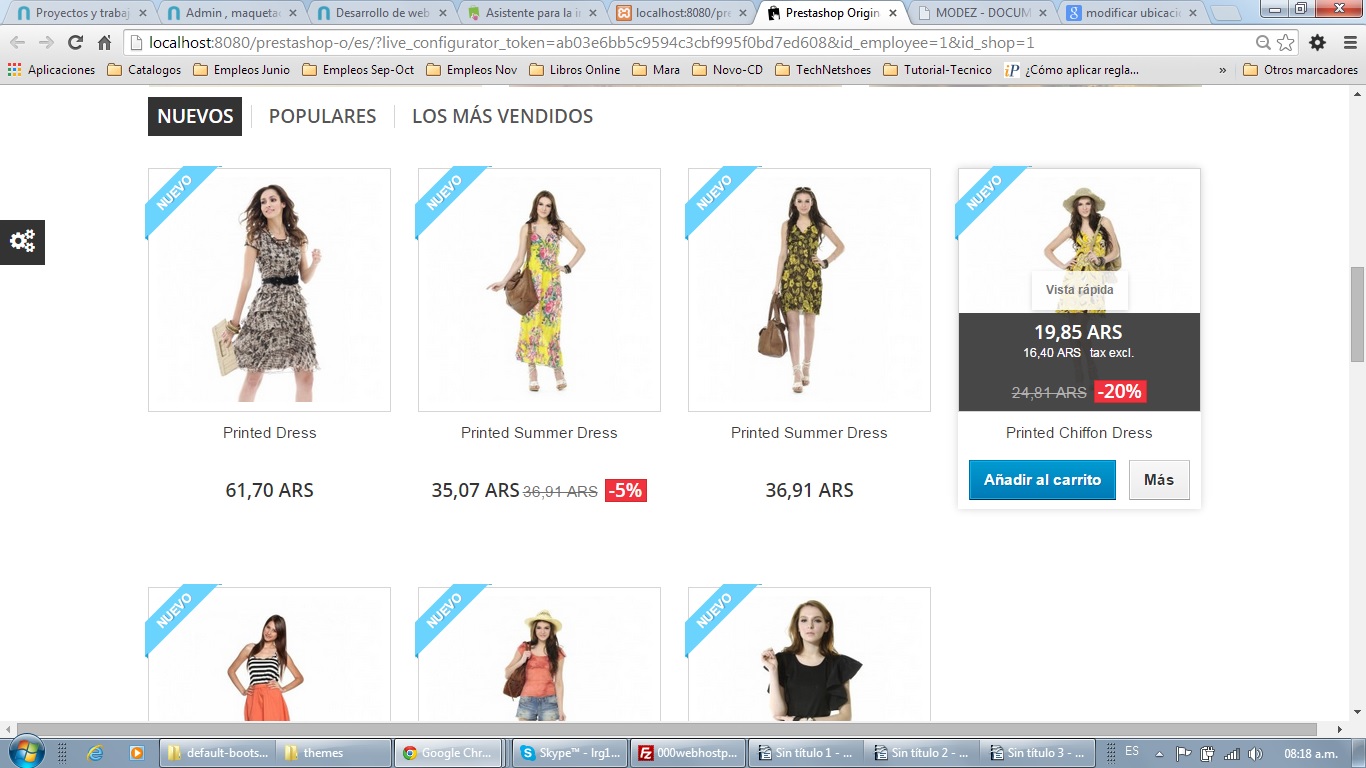The height and width of the screenshot is (768, 1366).
Task: Go back to the previous page
Action: (17, 43)
